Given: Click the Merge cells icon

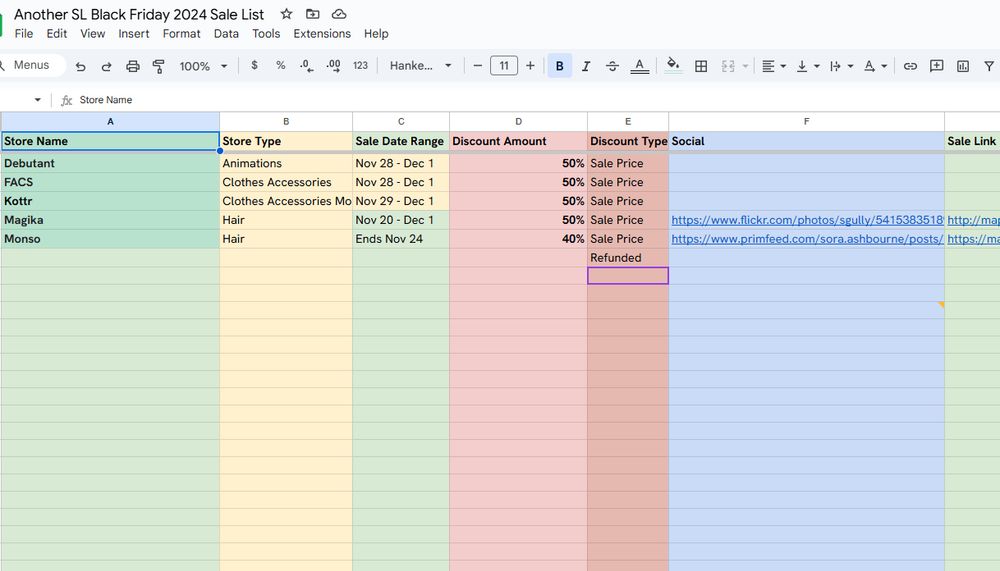Looking at the screenshot, I should point(728,66).
